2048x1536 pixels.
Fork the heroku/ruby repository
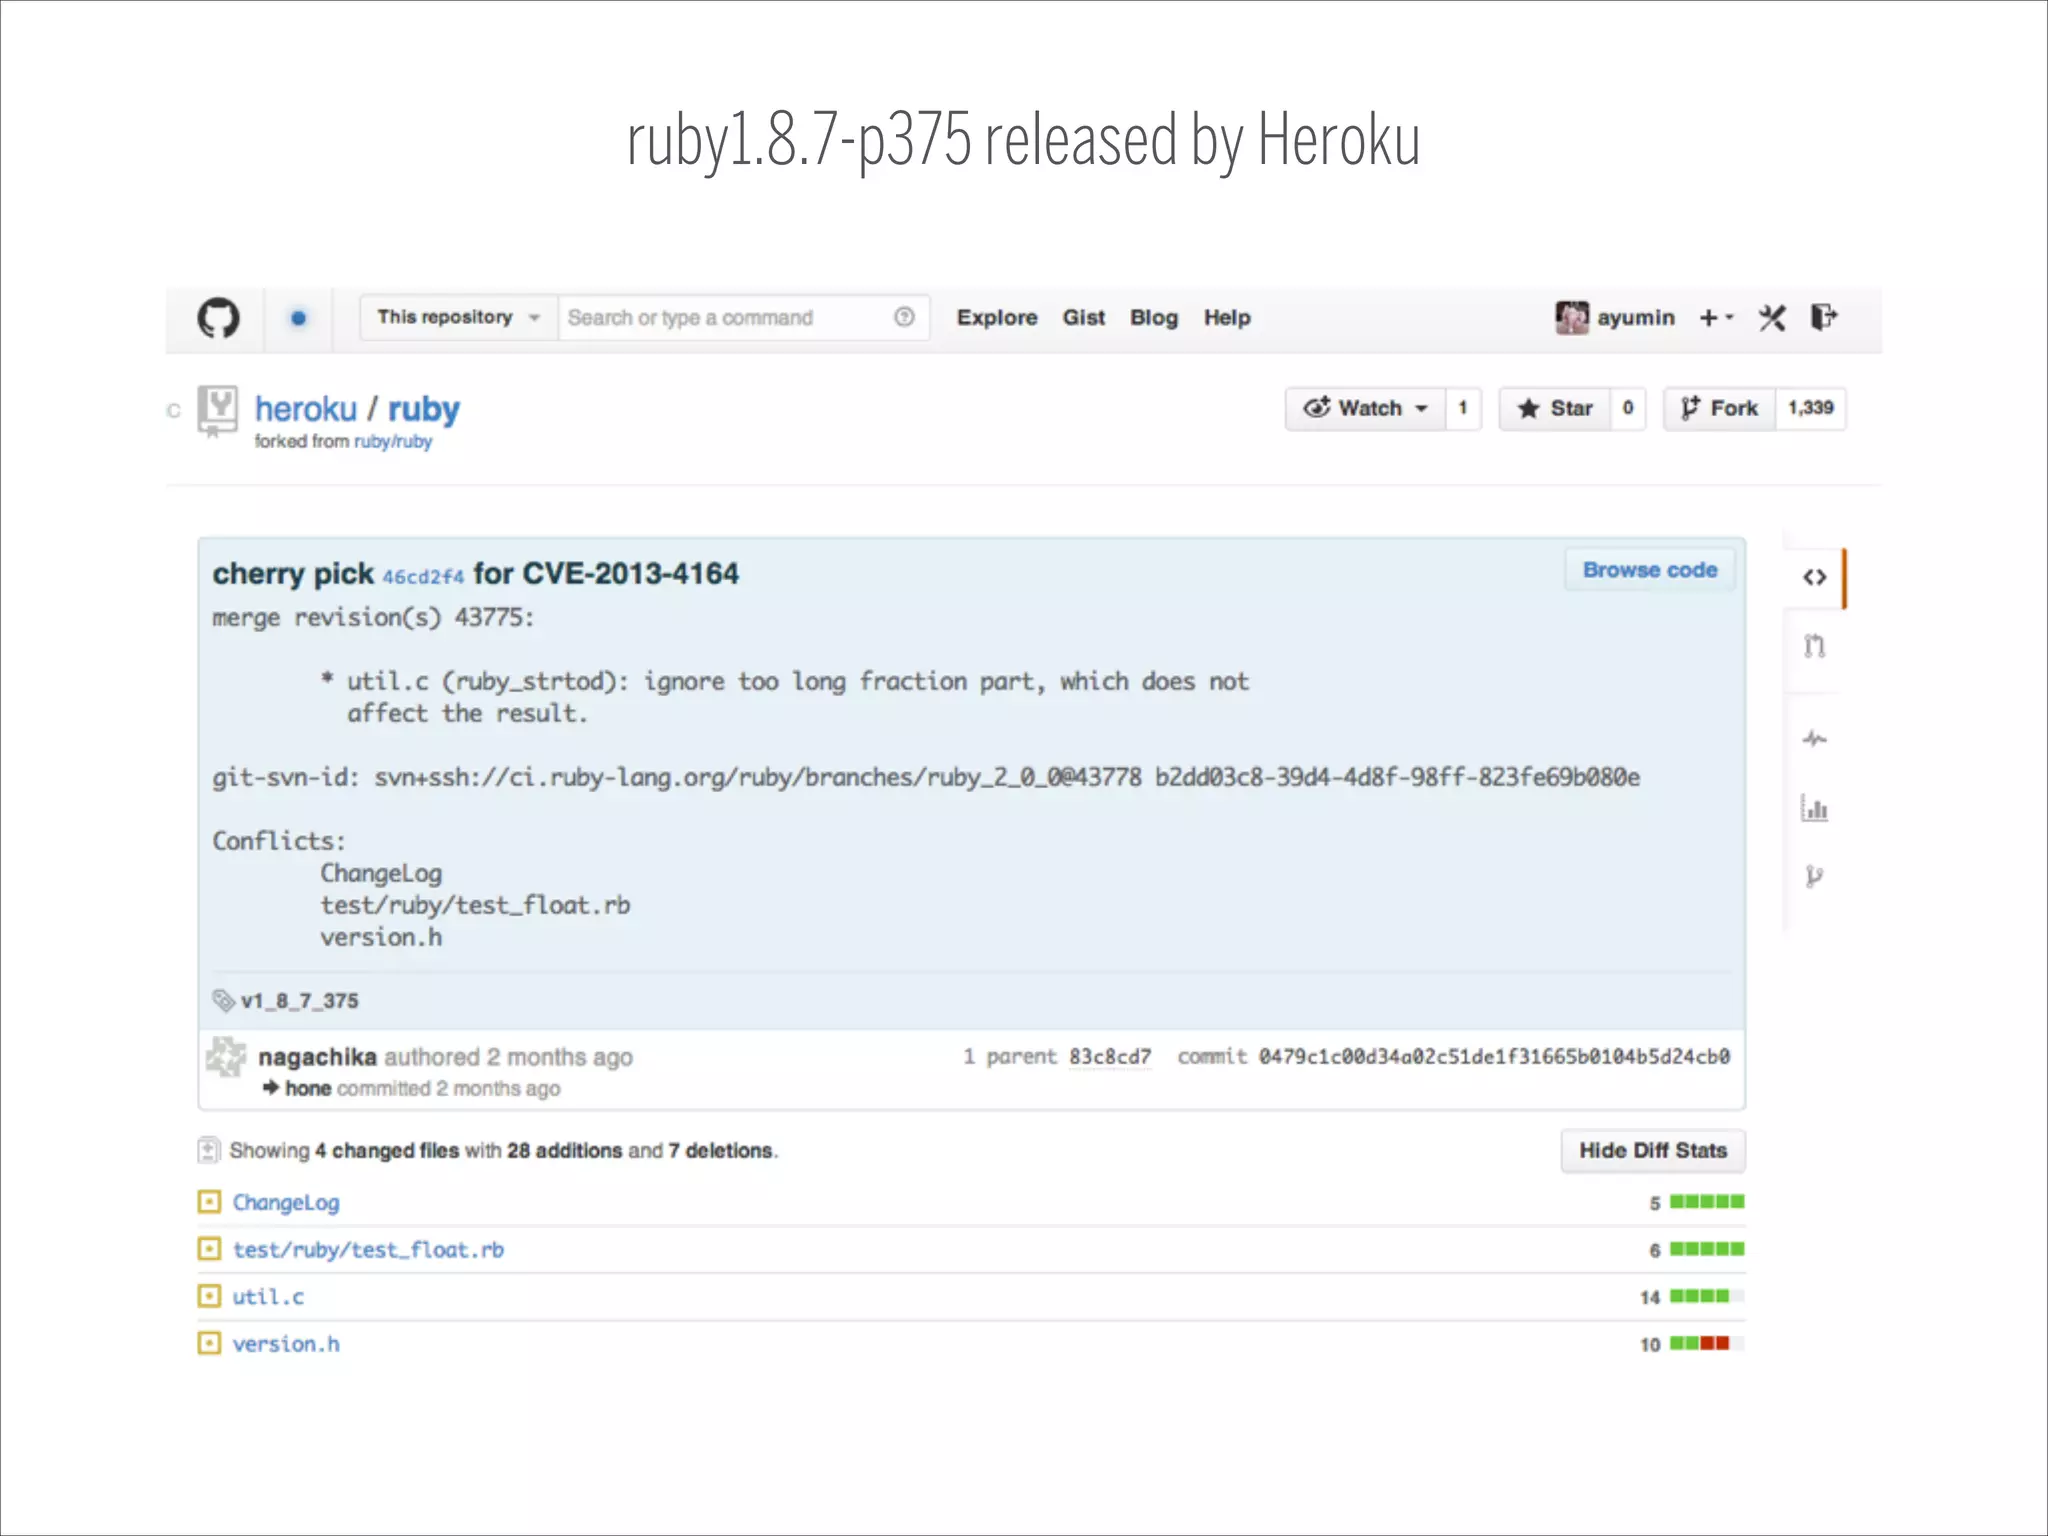coord(1720,408)
